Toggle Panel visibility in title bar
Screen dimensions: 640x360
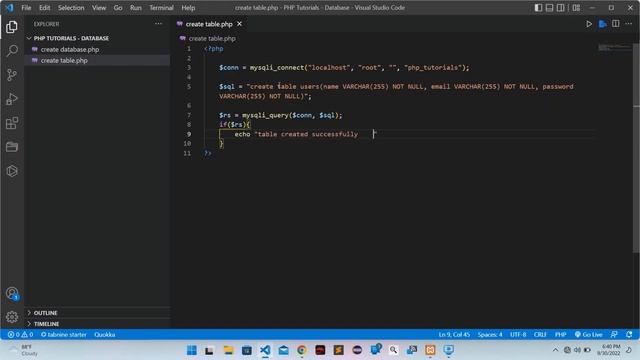click(x=549, y=8)
